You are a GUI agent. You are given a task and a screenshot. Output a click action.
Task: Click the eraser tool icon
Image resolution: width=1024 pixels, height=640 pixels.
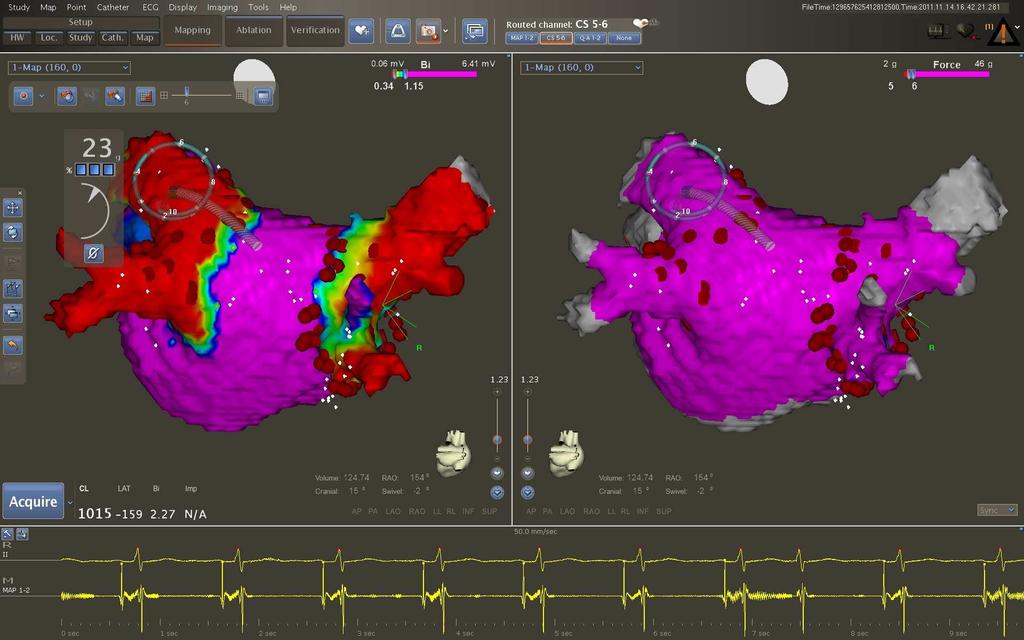pyautogui.click(x=115, y=96)
